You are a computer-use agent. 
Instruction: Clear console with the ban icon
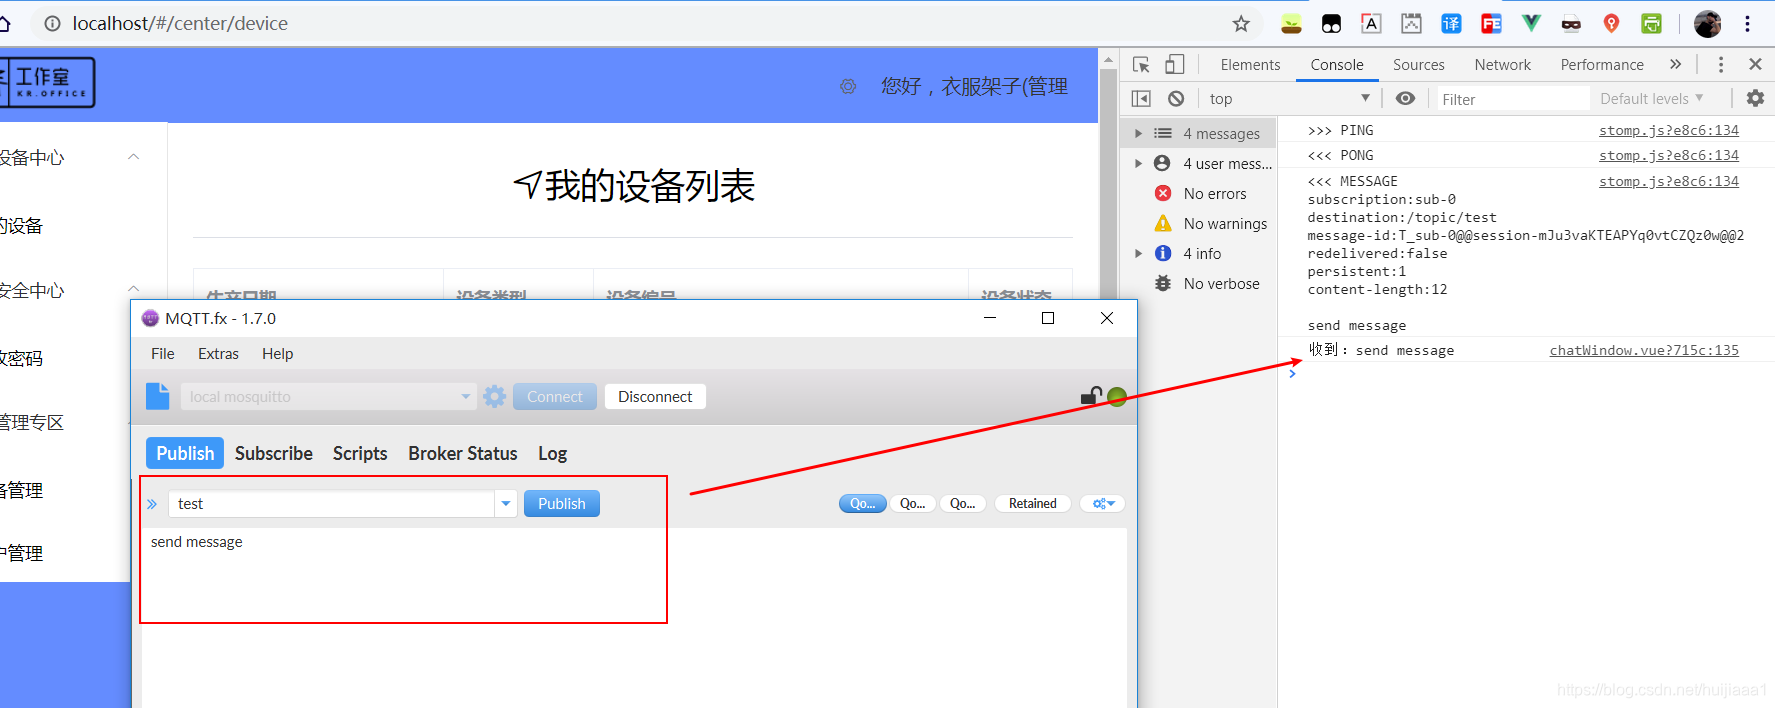[x=1176, y=99]
